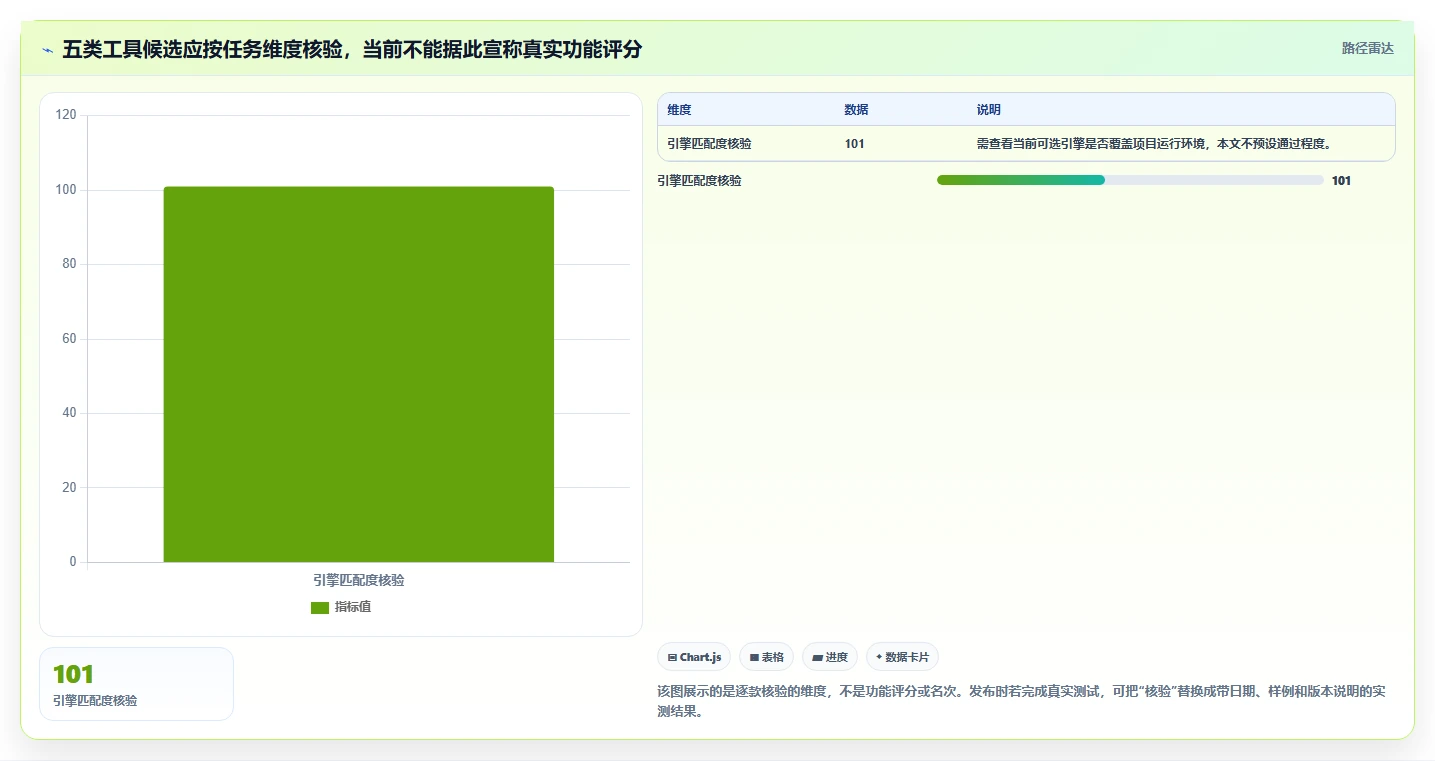This screenshot has height=761, width=1435.
Task: Click the 引擎匹配度核验 x-axis label
Action: click(358, 580)
